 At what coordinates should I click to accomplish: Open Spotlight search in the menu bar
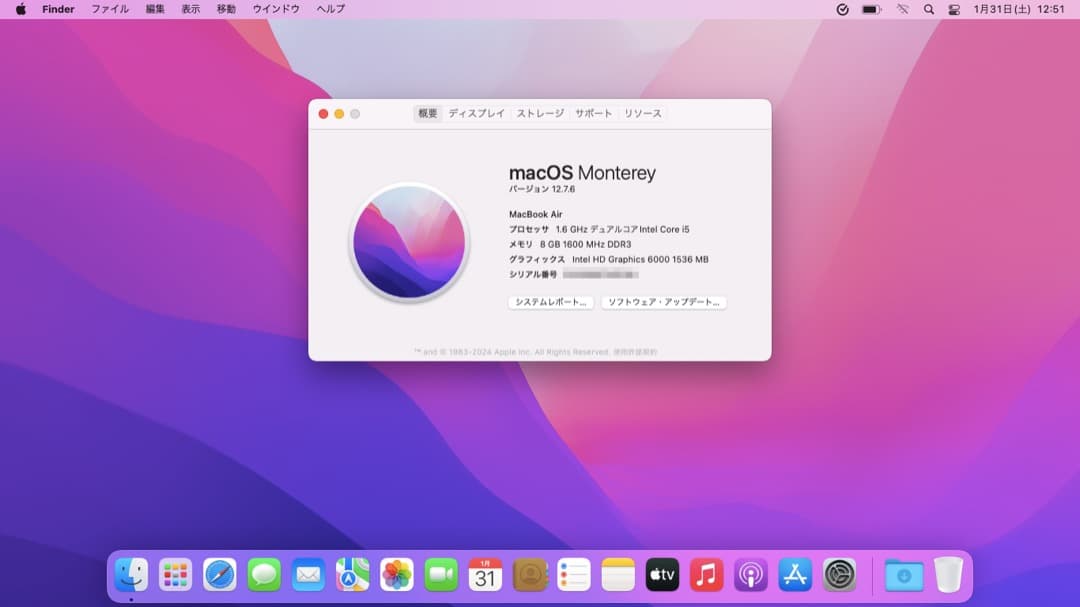(x=927, y=9)
